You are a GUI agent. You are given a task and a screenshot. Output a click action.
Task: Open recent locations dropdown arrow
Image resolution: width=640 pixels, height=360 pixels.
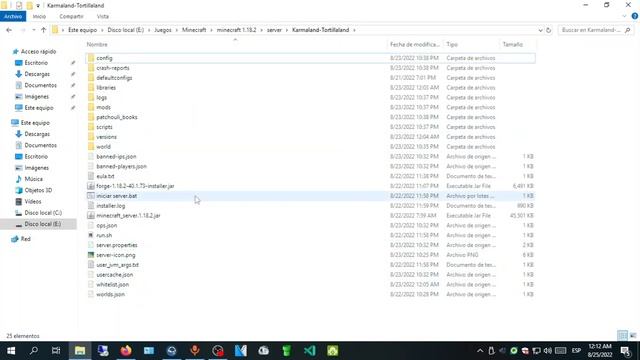(33, 30)
